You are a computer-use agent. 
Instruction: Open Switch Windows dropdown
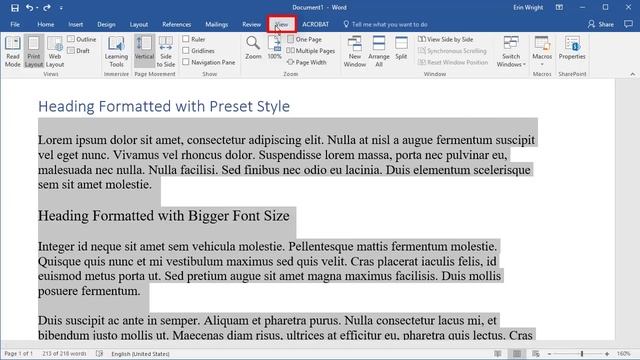511,51
